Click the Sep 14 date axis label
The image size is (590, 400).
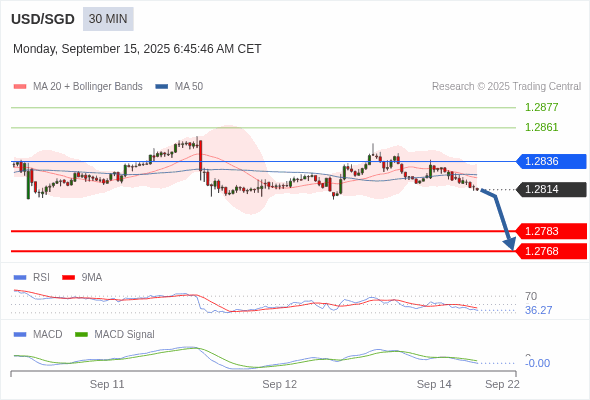tap(434, 384)
